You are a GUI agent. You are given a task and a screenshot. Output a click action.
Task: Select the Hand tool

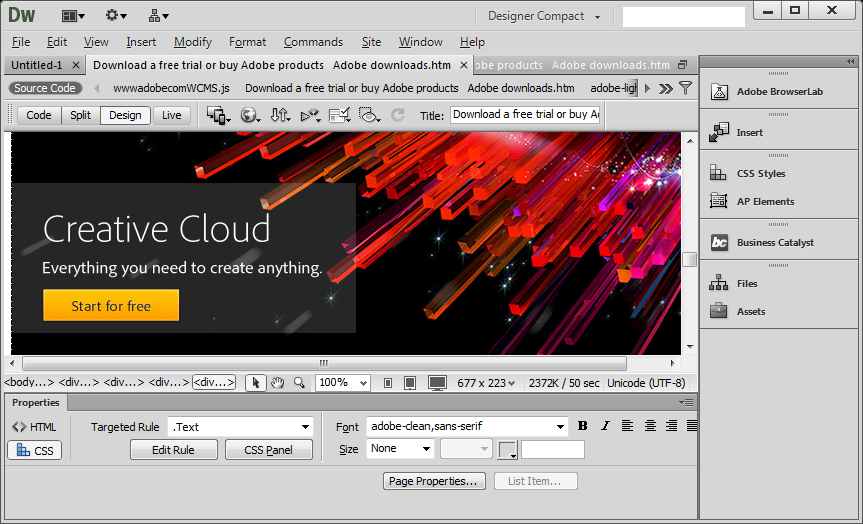277,383
